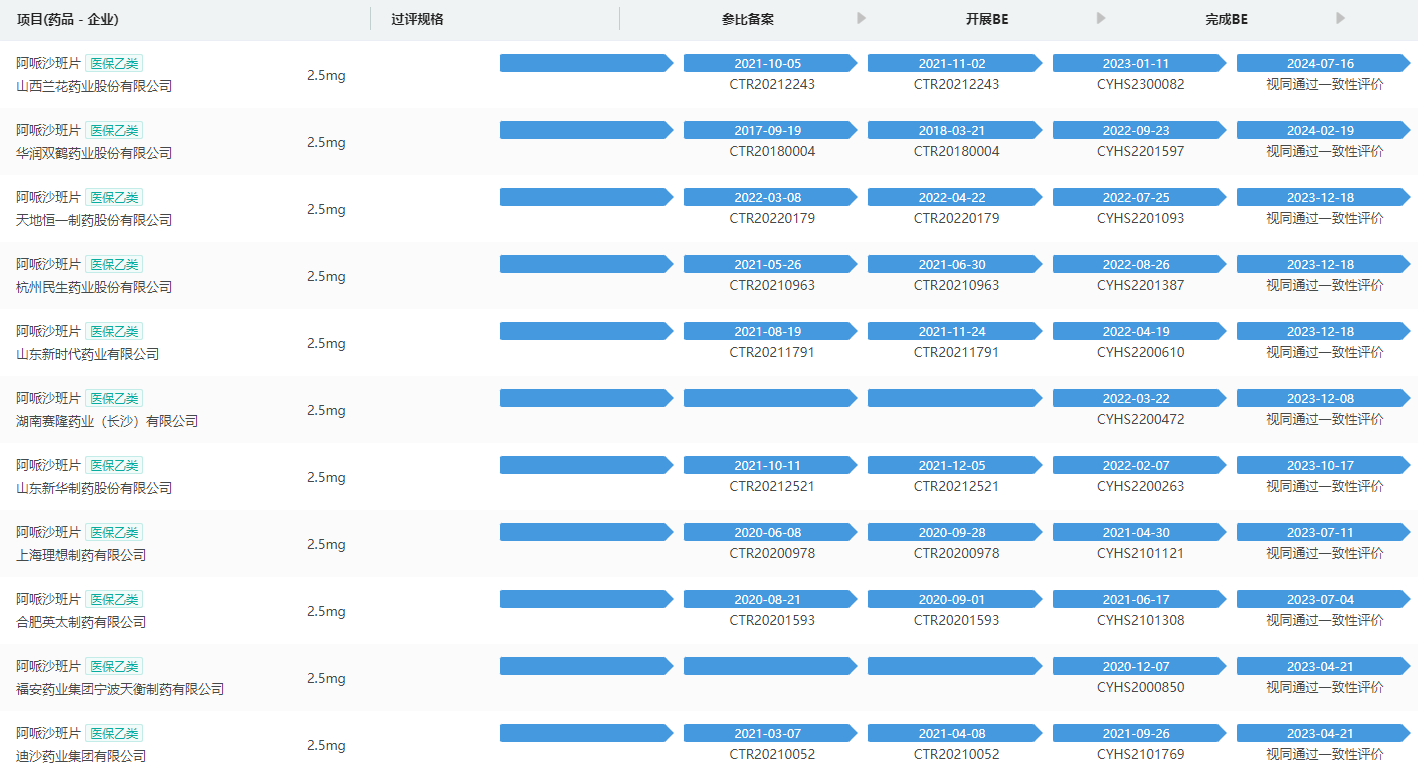Click the 2021-12-05 date bar
Image resolution: width=1418 pixels, height=773 pixels.
coord(955,465)
